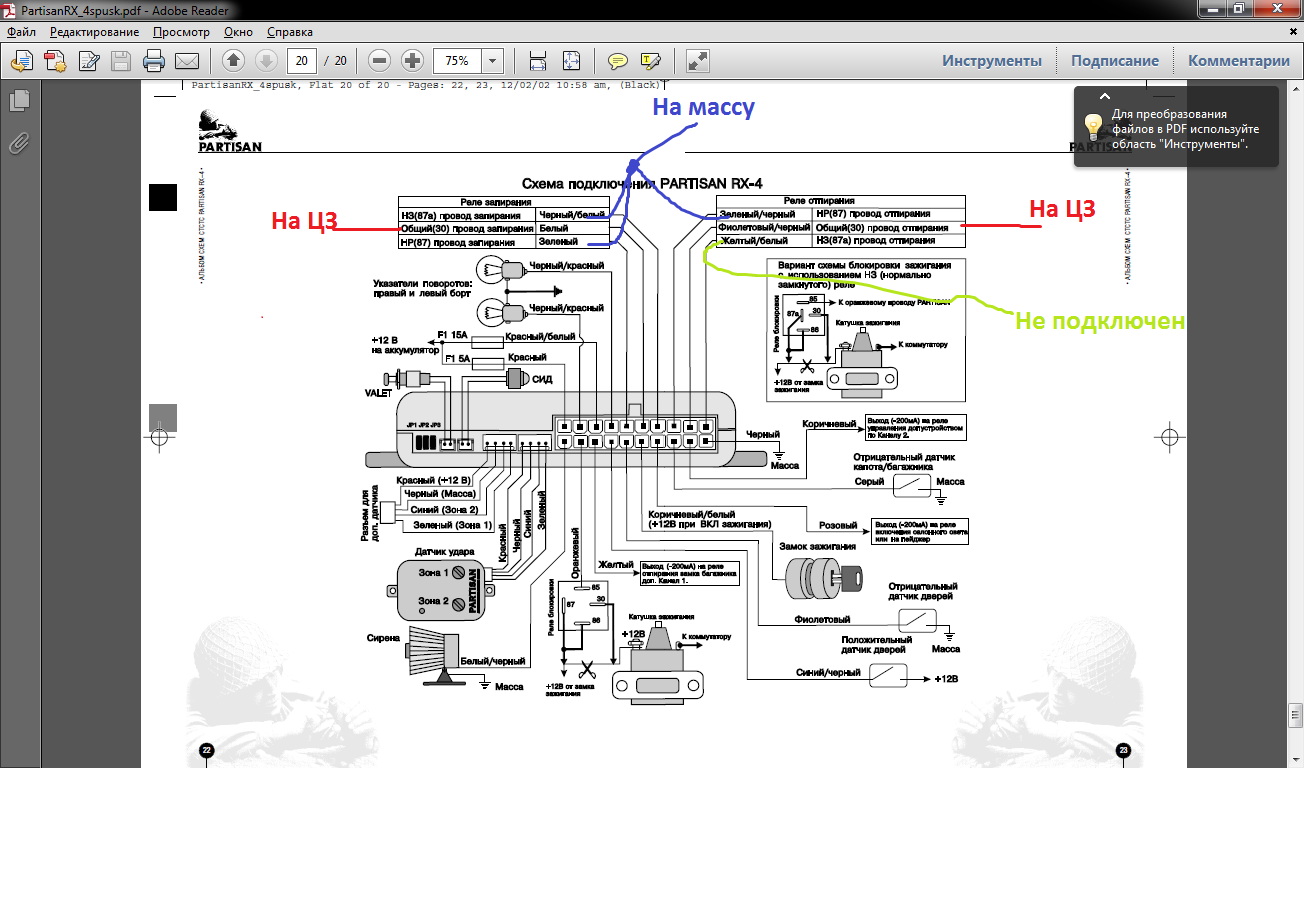Zoom in with the plus button
The height and width of the screenshot is (900, 1304).
(412, 61)
